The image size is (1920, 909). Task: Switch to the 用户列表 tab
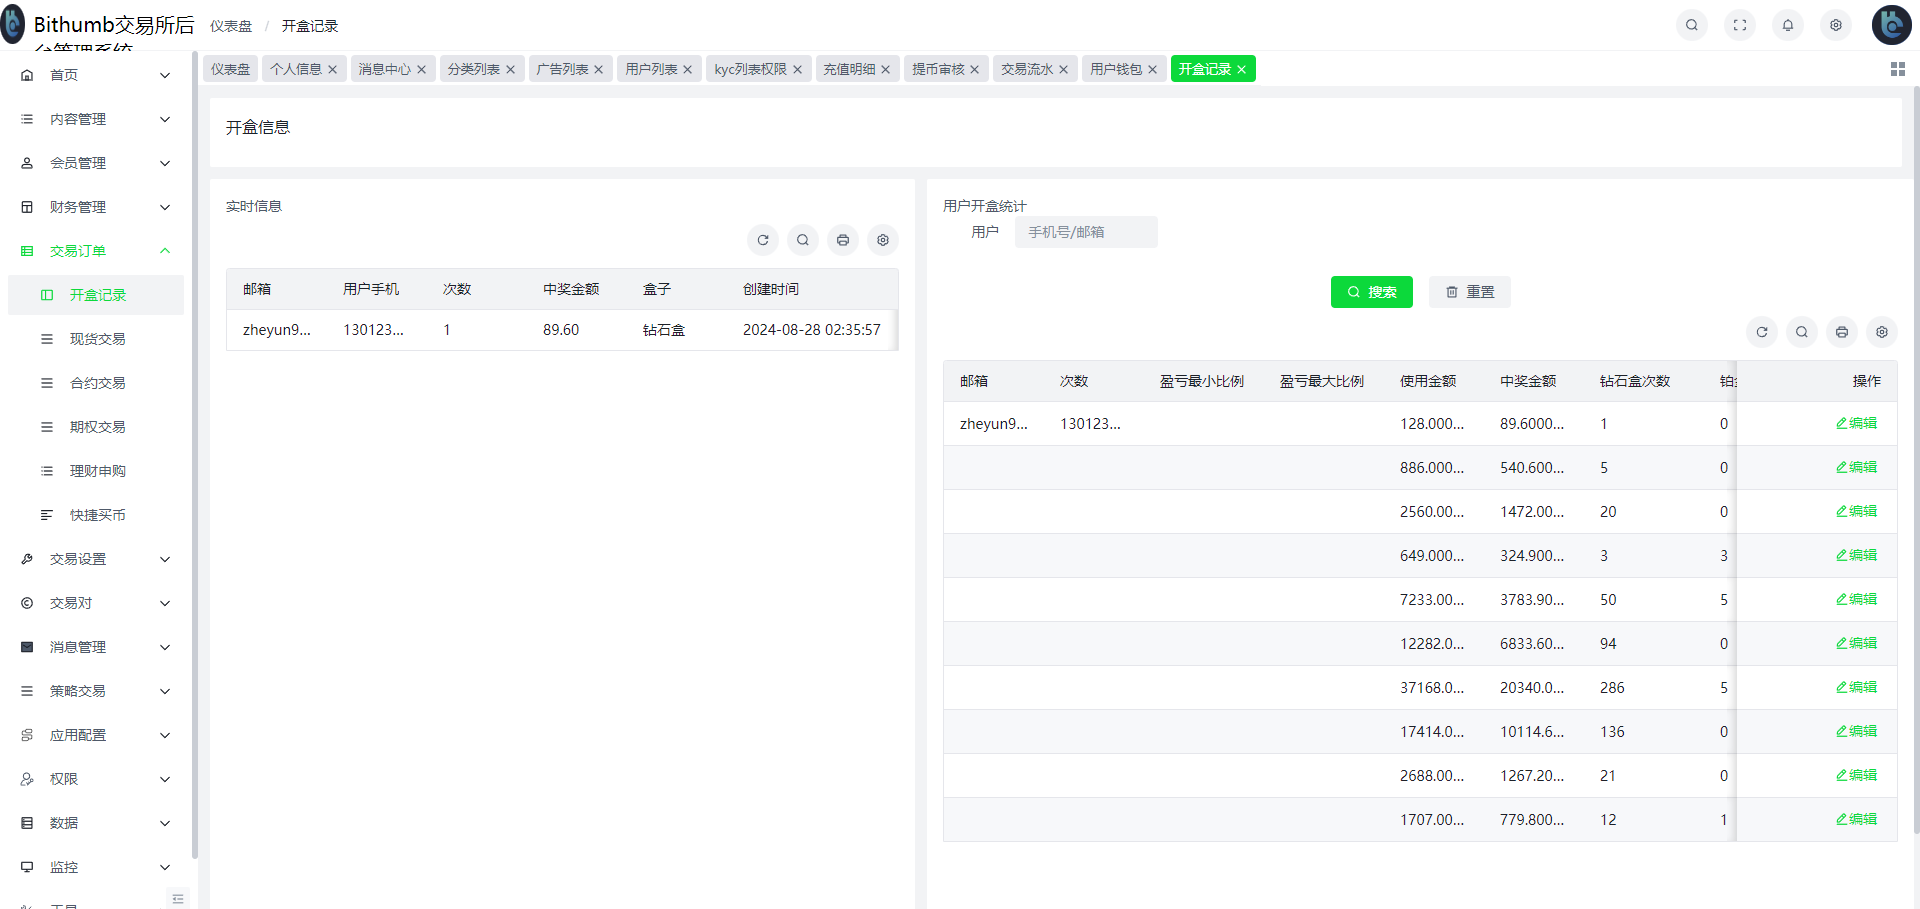click(x=651, y=69)
